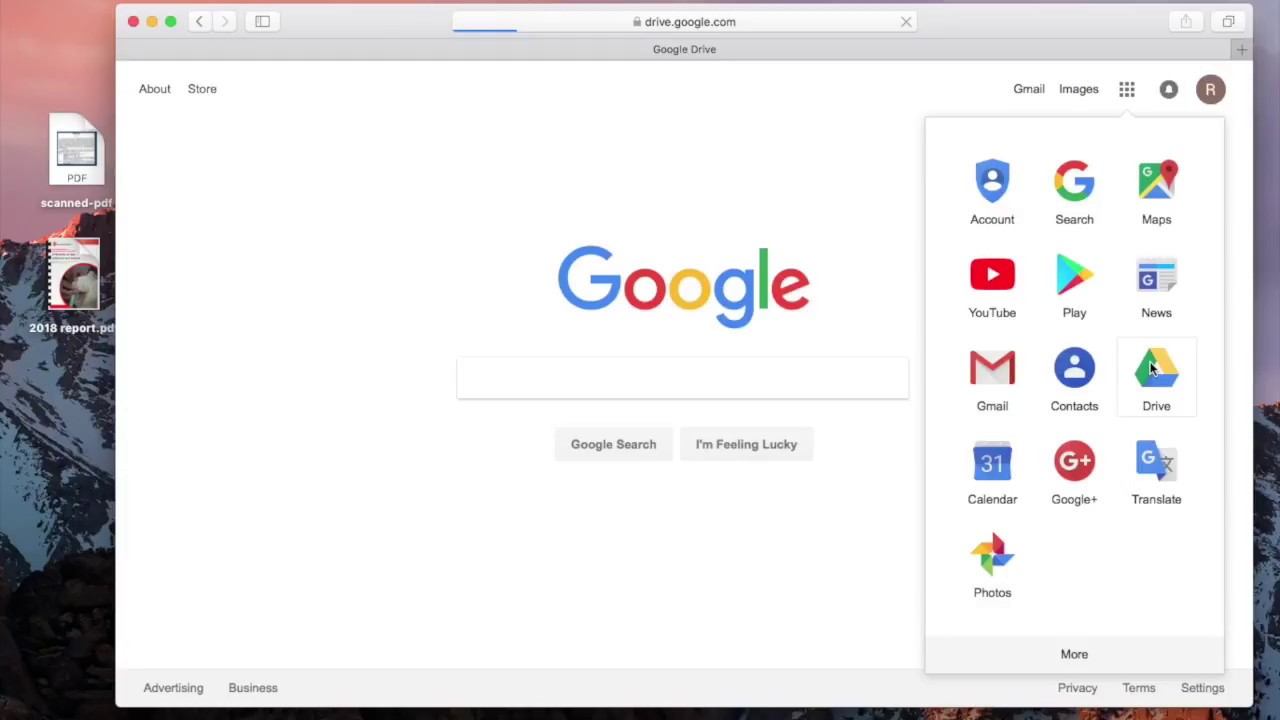Open the News app icon
Image resolution: width=1280 pixels, height=720 pixels.
coord(1156,286)
